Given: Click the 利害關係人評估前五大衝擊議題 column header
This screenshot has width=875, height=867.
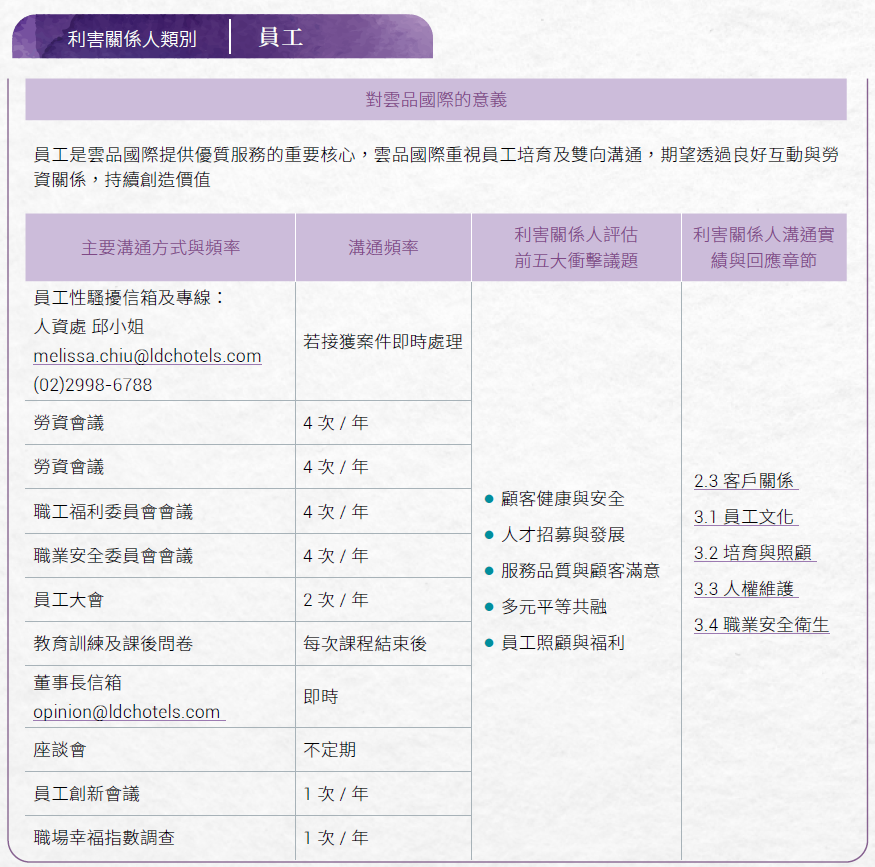Looking at the screenshot, I should point(576,247).
